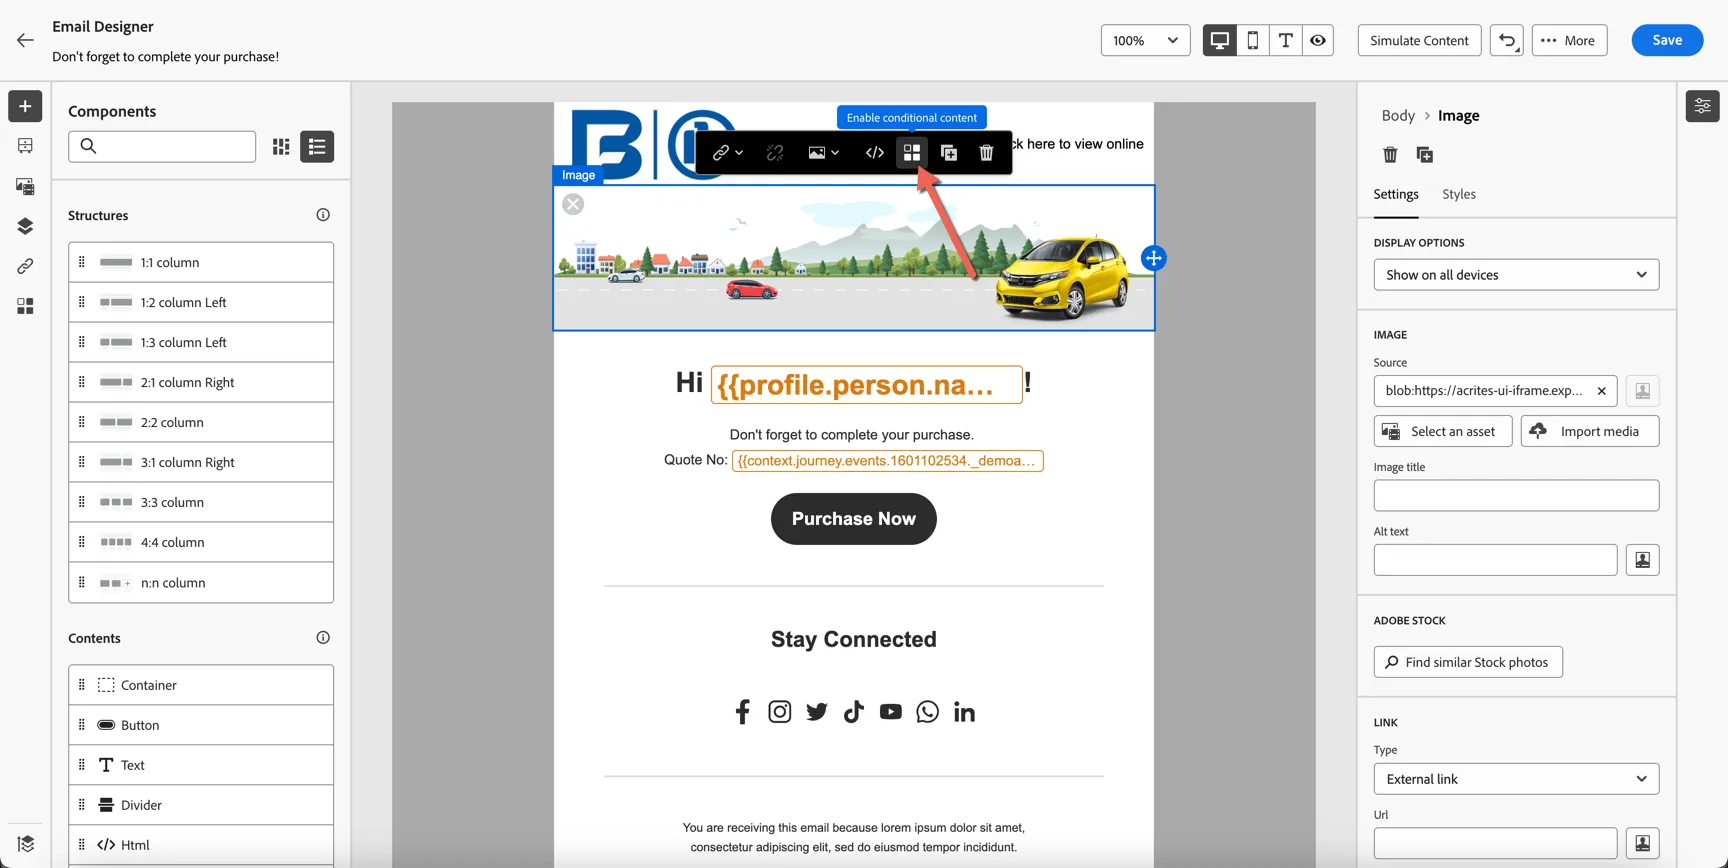
Task: Click the Contents info icon
Action: tap(323, 638)
